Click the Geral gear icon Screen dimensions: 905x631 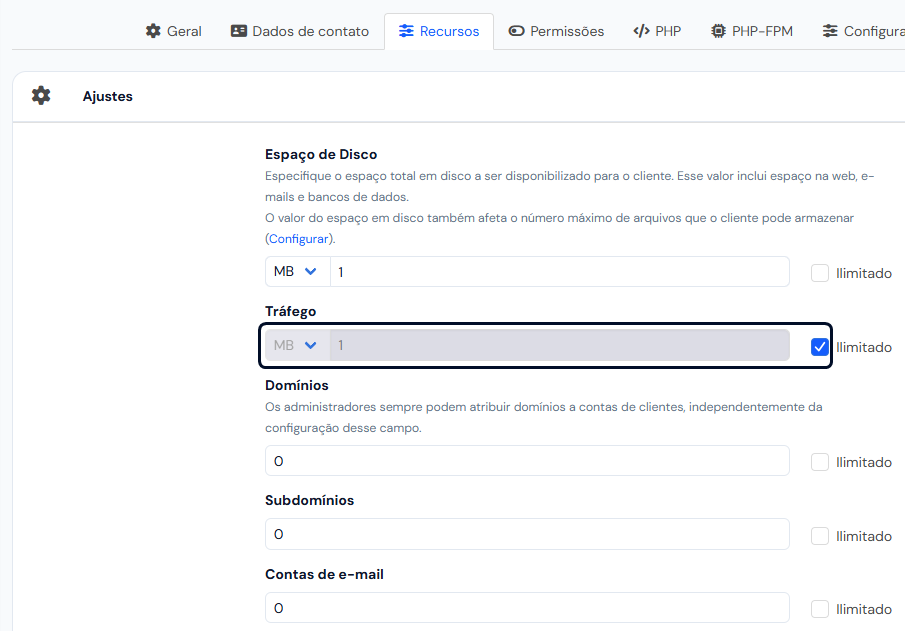tap(153, 31)
